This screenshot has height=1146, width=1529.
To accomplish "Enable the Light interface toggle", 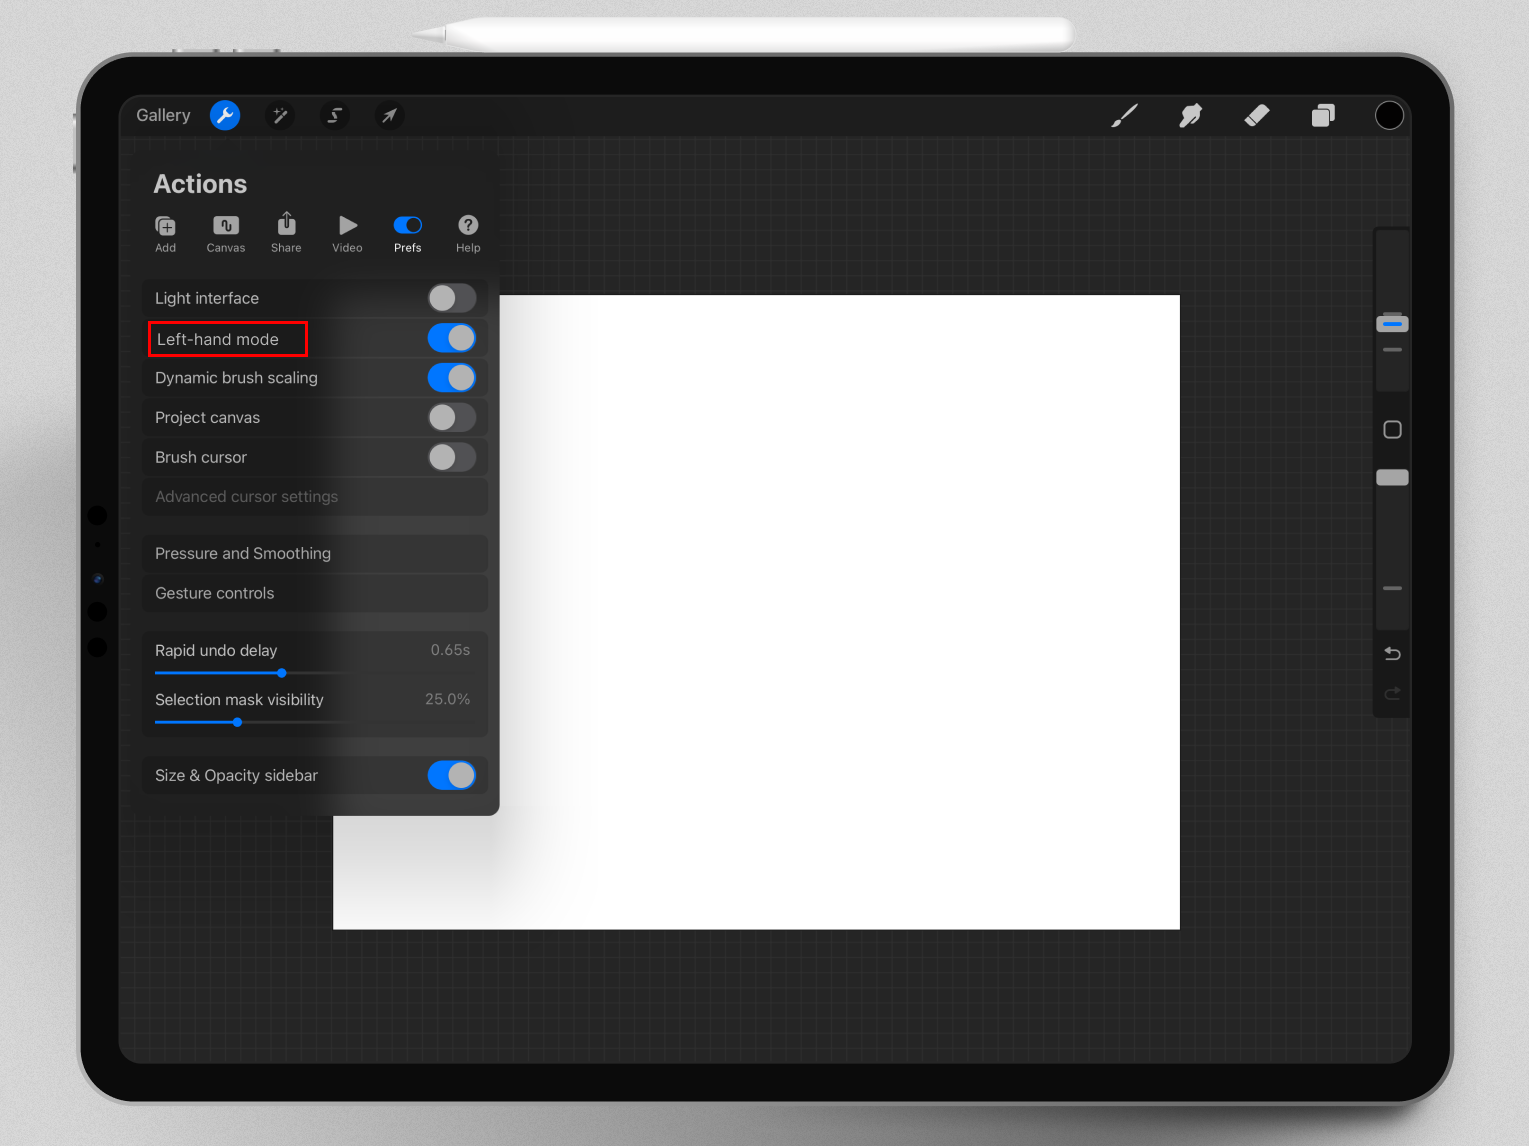I will [452, 298].
